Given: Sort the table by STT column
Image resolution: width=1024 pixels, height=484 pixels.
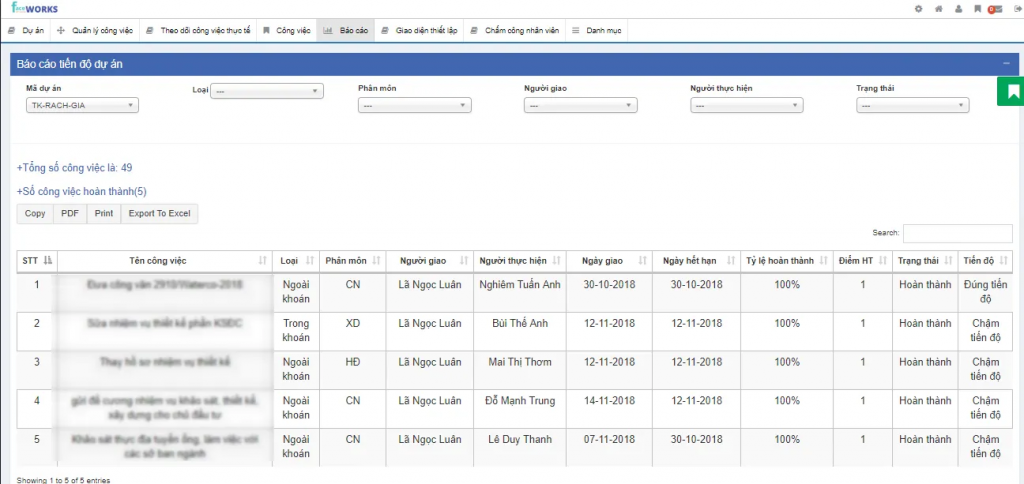Looking at the screenshot, I should (47, 261).
